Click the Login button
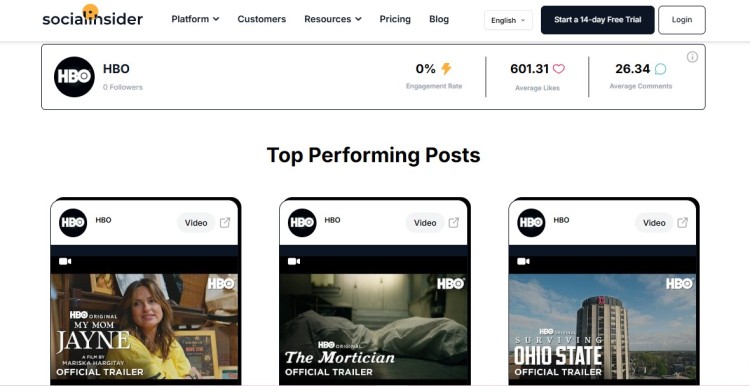This screenshot has width=750, height=386. [x=682, y=20]
